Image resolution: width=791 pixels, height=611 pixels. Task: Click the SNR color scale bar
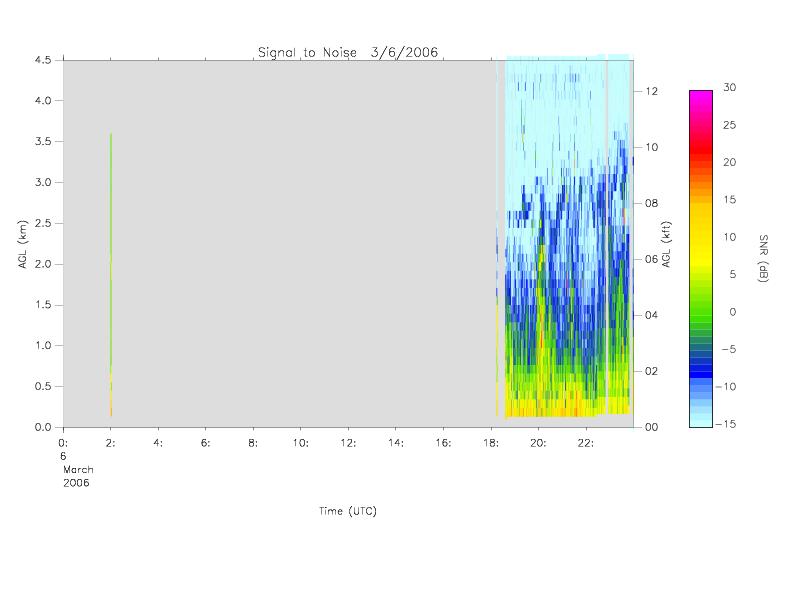click(701, 259)
